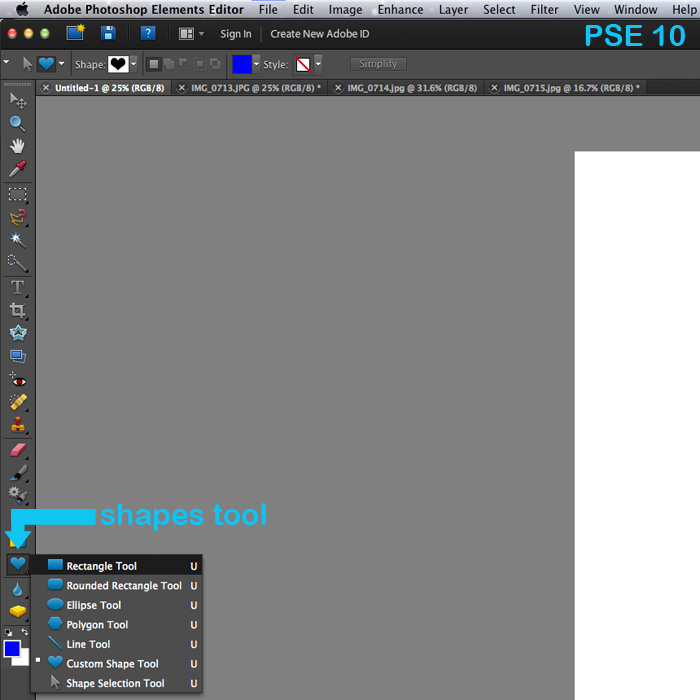The width and height of the screenshot is (700, 700).
Task: Click the Shape Selection arrow in options bar
Action: click(x=28, y=64)
